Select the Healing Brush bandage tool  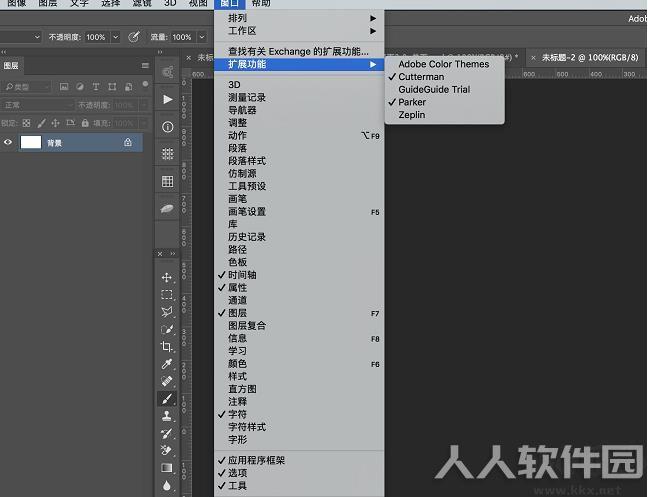tap(167, 381)
